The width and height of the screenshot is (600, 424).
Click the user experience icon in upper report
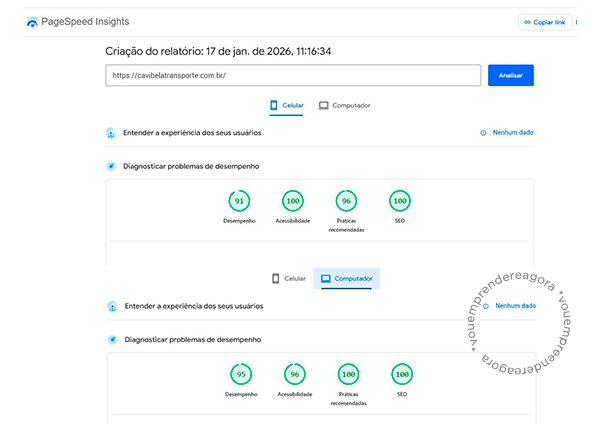click(111, 133)
